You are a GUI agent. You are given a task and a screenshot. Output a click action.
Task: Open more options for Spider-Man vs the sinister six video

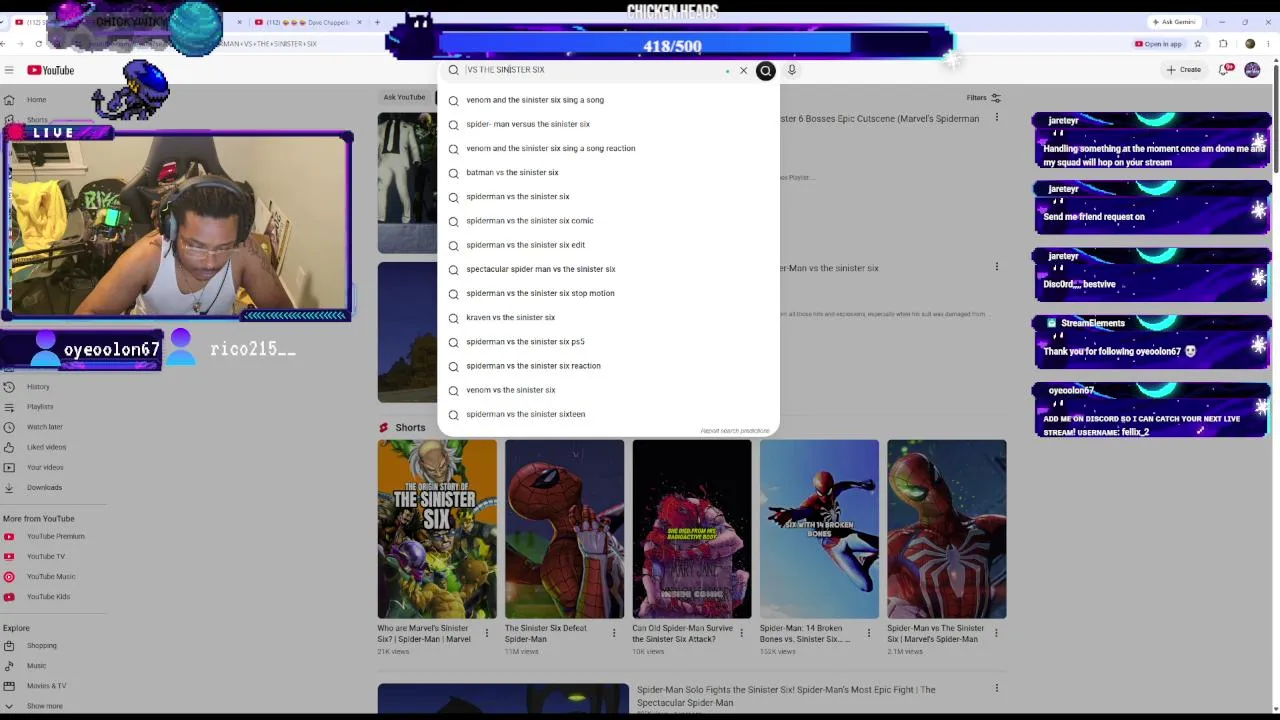tap(996, 267)
